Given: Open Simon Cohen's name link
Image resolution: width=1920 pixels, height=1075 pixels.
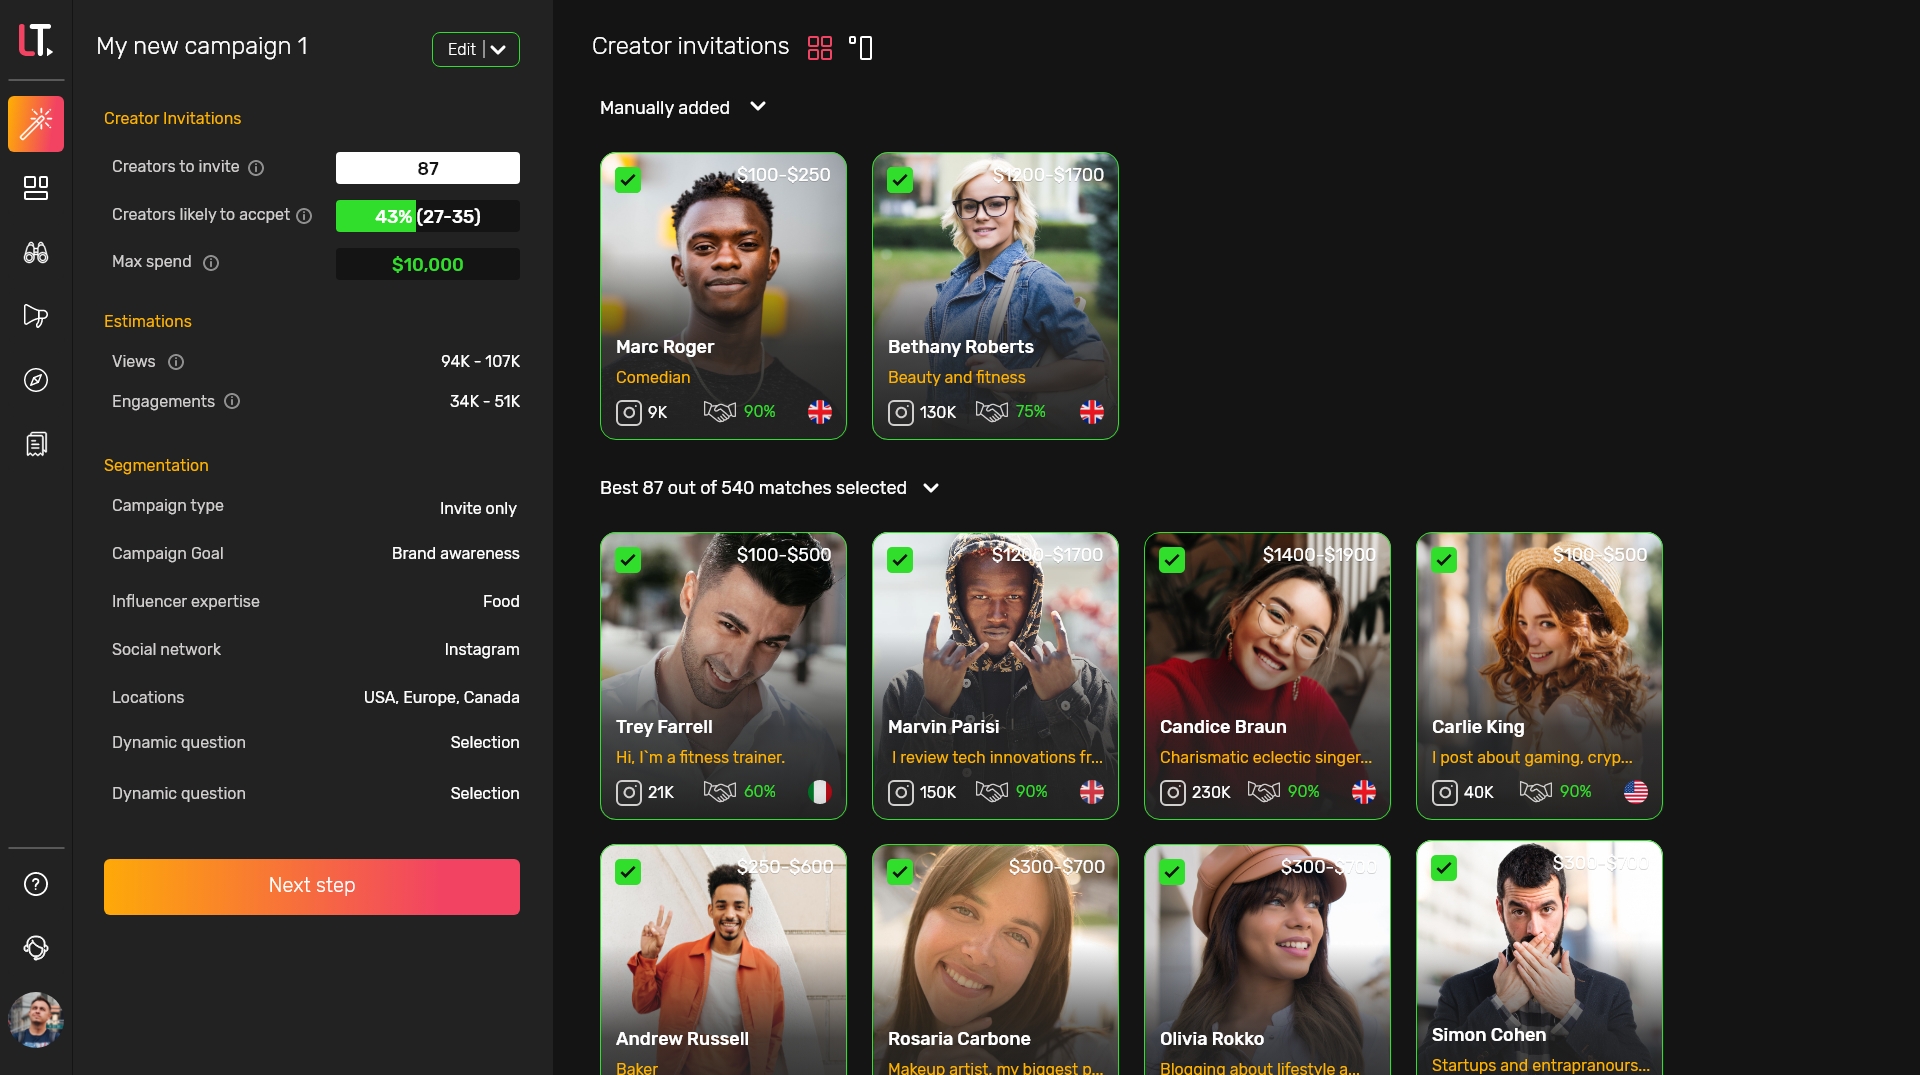Looking at the screenshot, I should (1488, 1035).
